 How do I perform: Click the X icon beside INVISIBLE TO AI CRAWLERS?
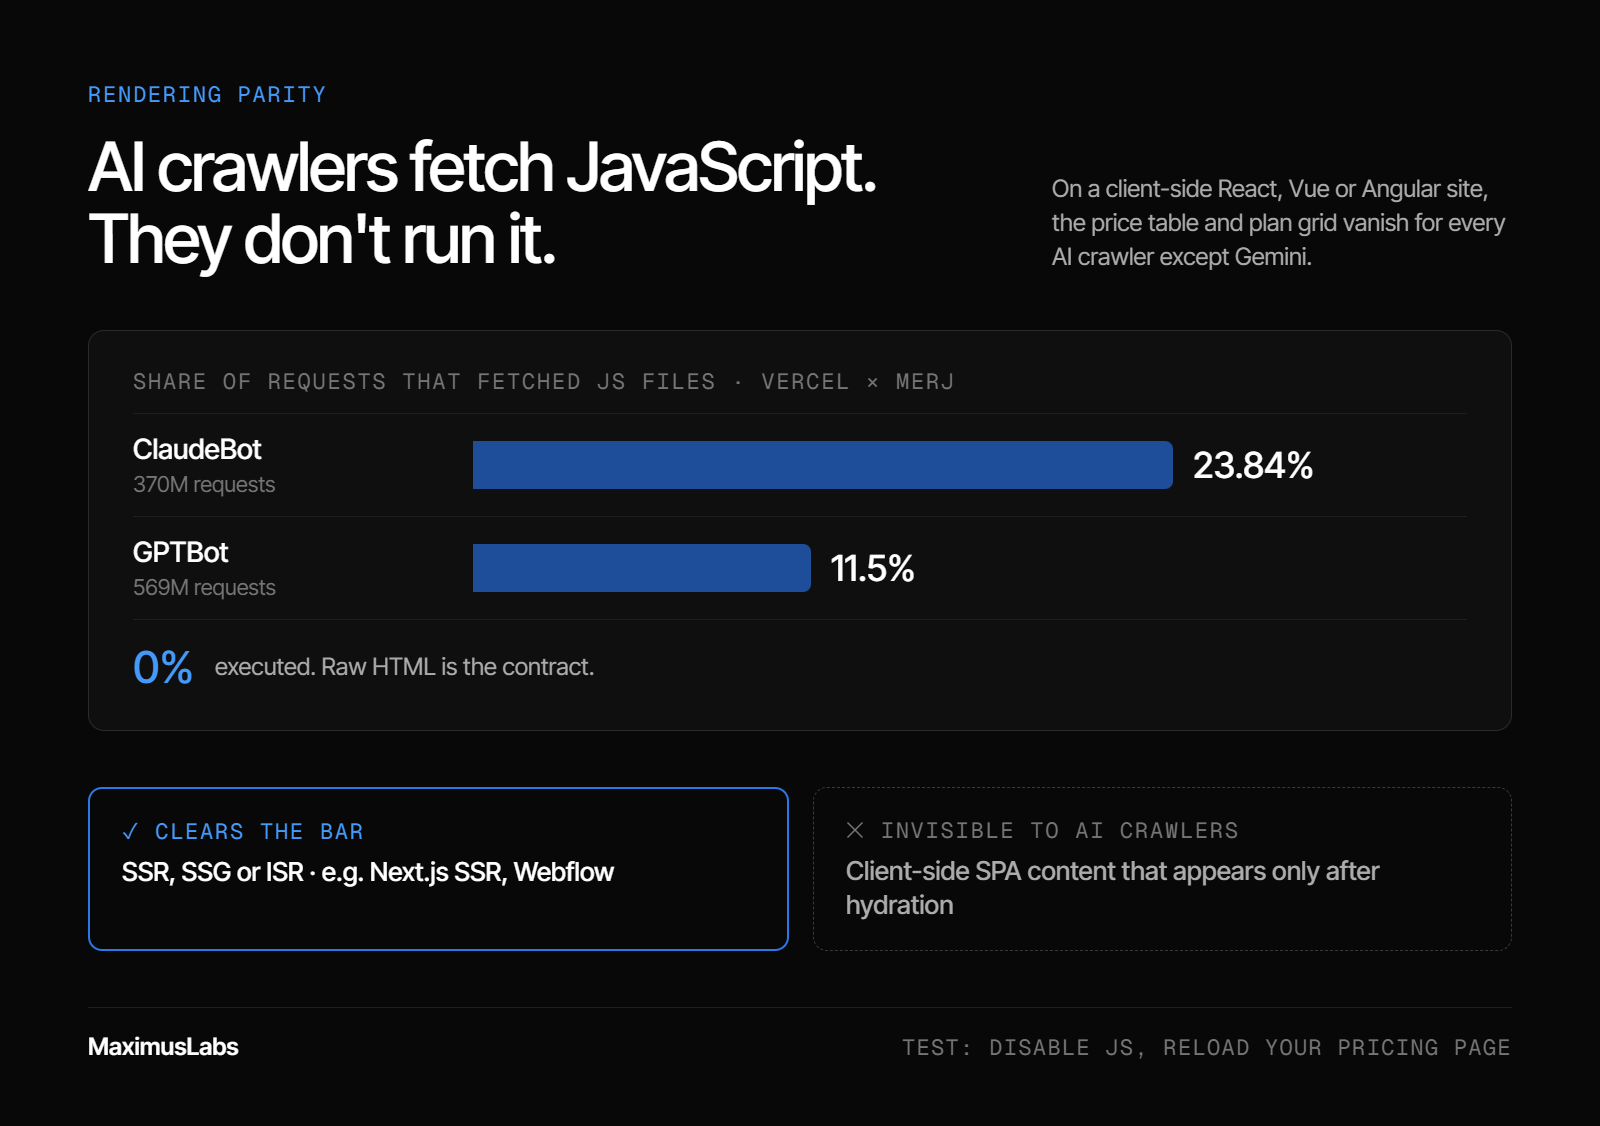point(855,830)
